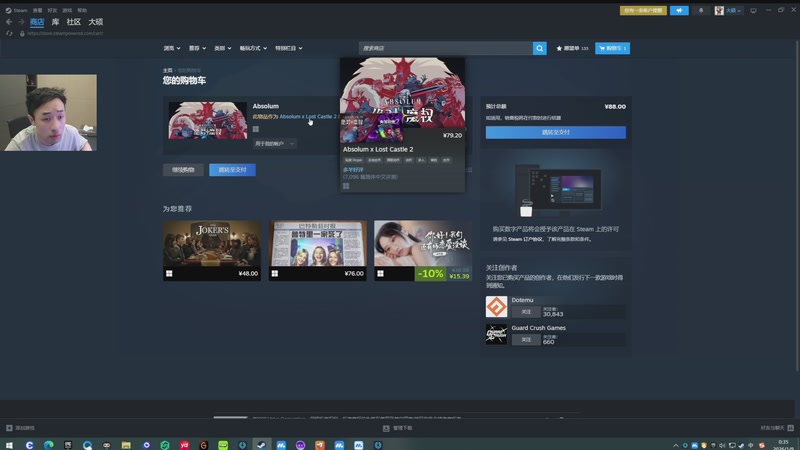
Task: Expand the 推荐 recommendations dropdown
Action: [197, 48]
